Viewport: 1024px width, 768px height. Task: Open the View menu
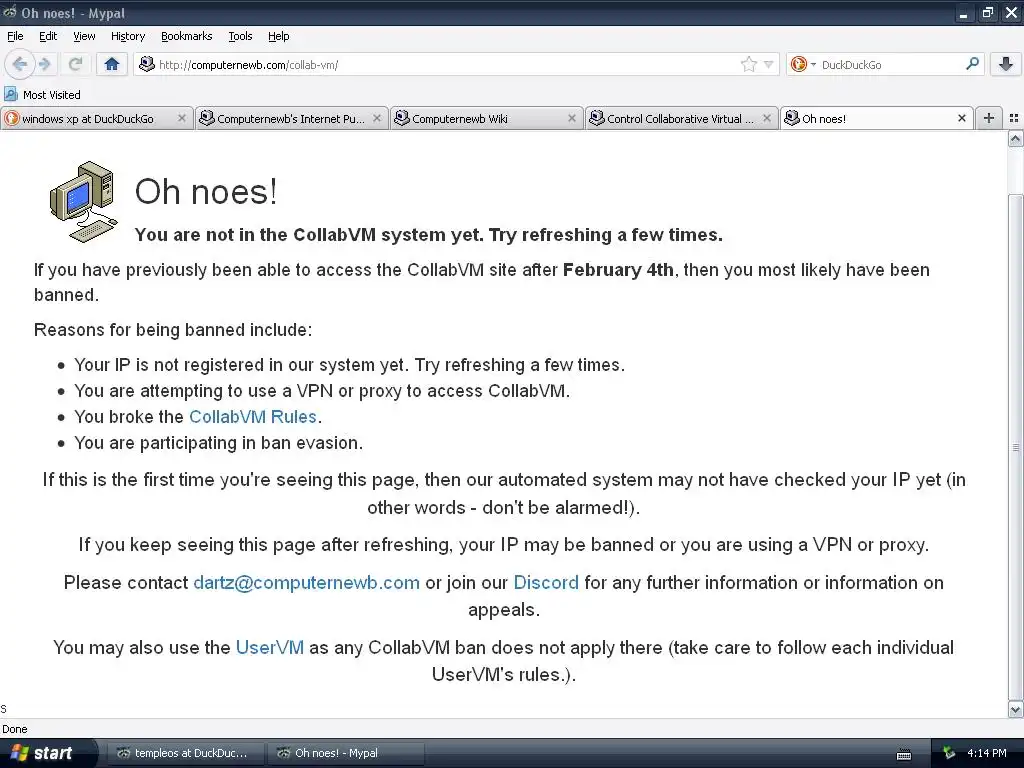(x=84, y=36)
